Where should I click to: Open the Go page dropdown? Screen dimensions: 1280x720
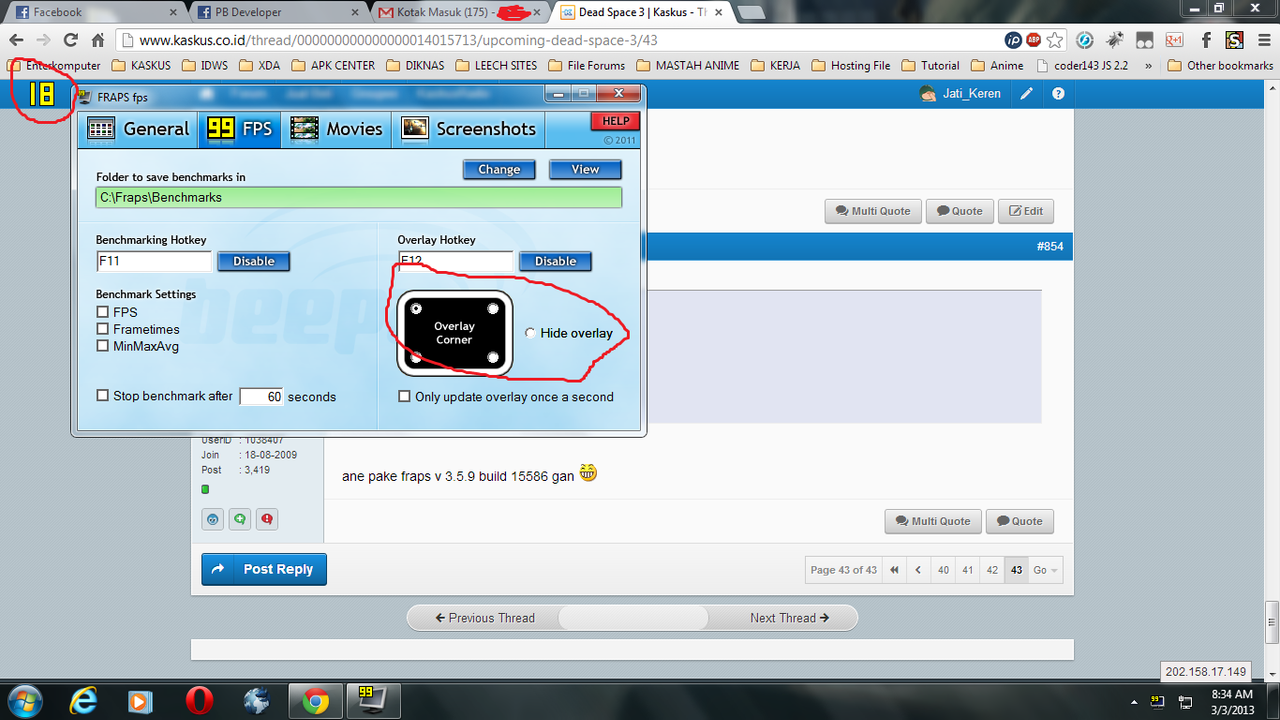click(x=1046, y=570)
